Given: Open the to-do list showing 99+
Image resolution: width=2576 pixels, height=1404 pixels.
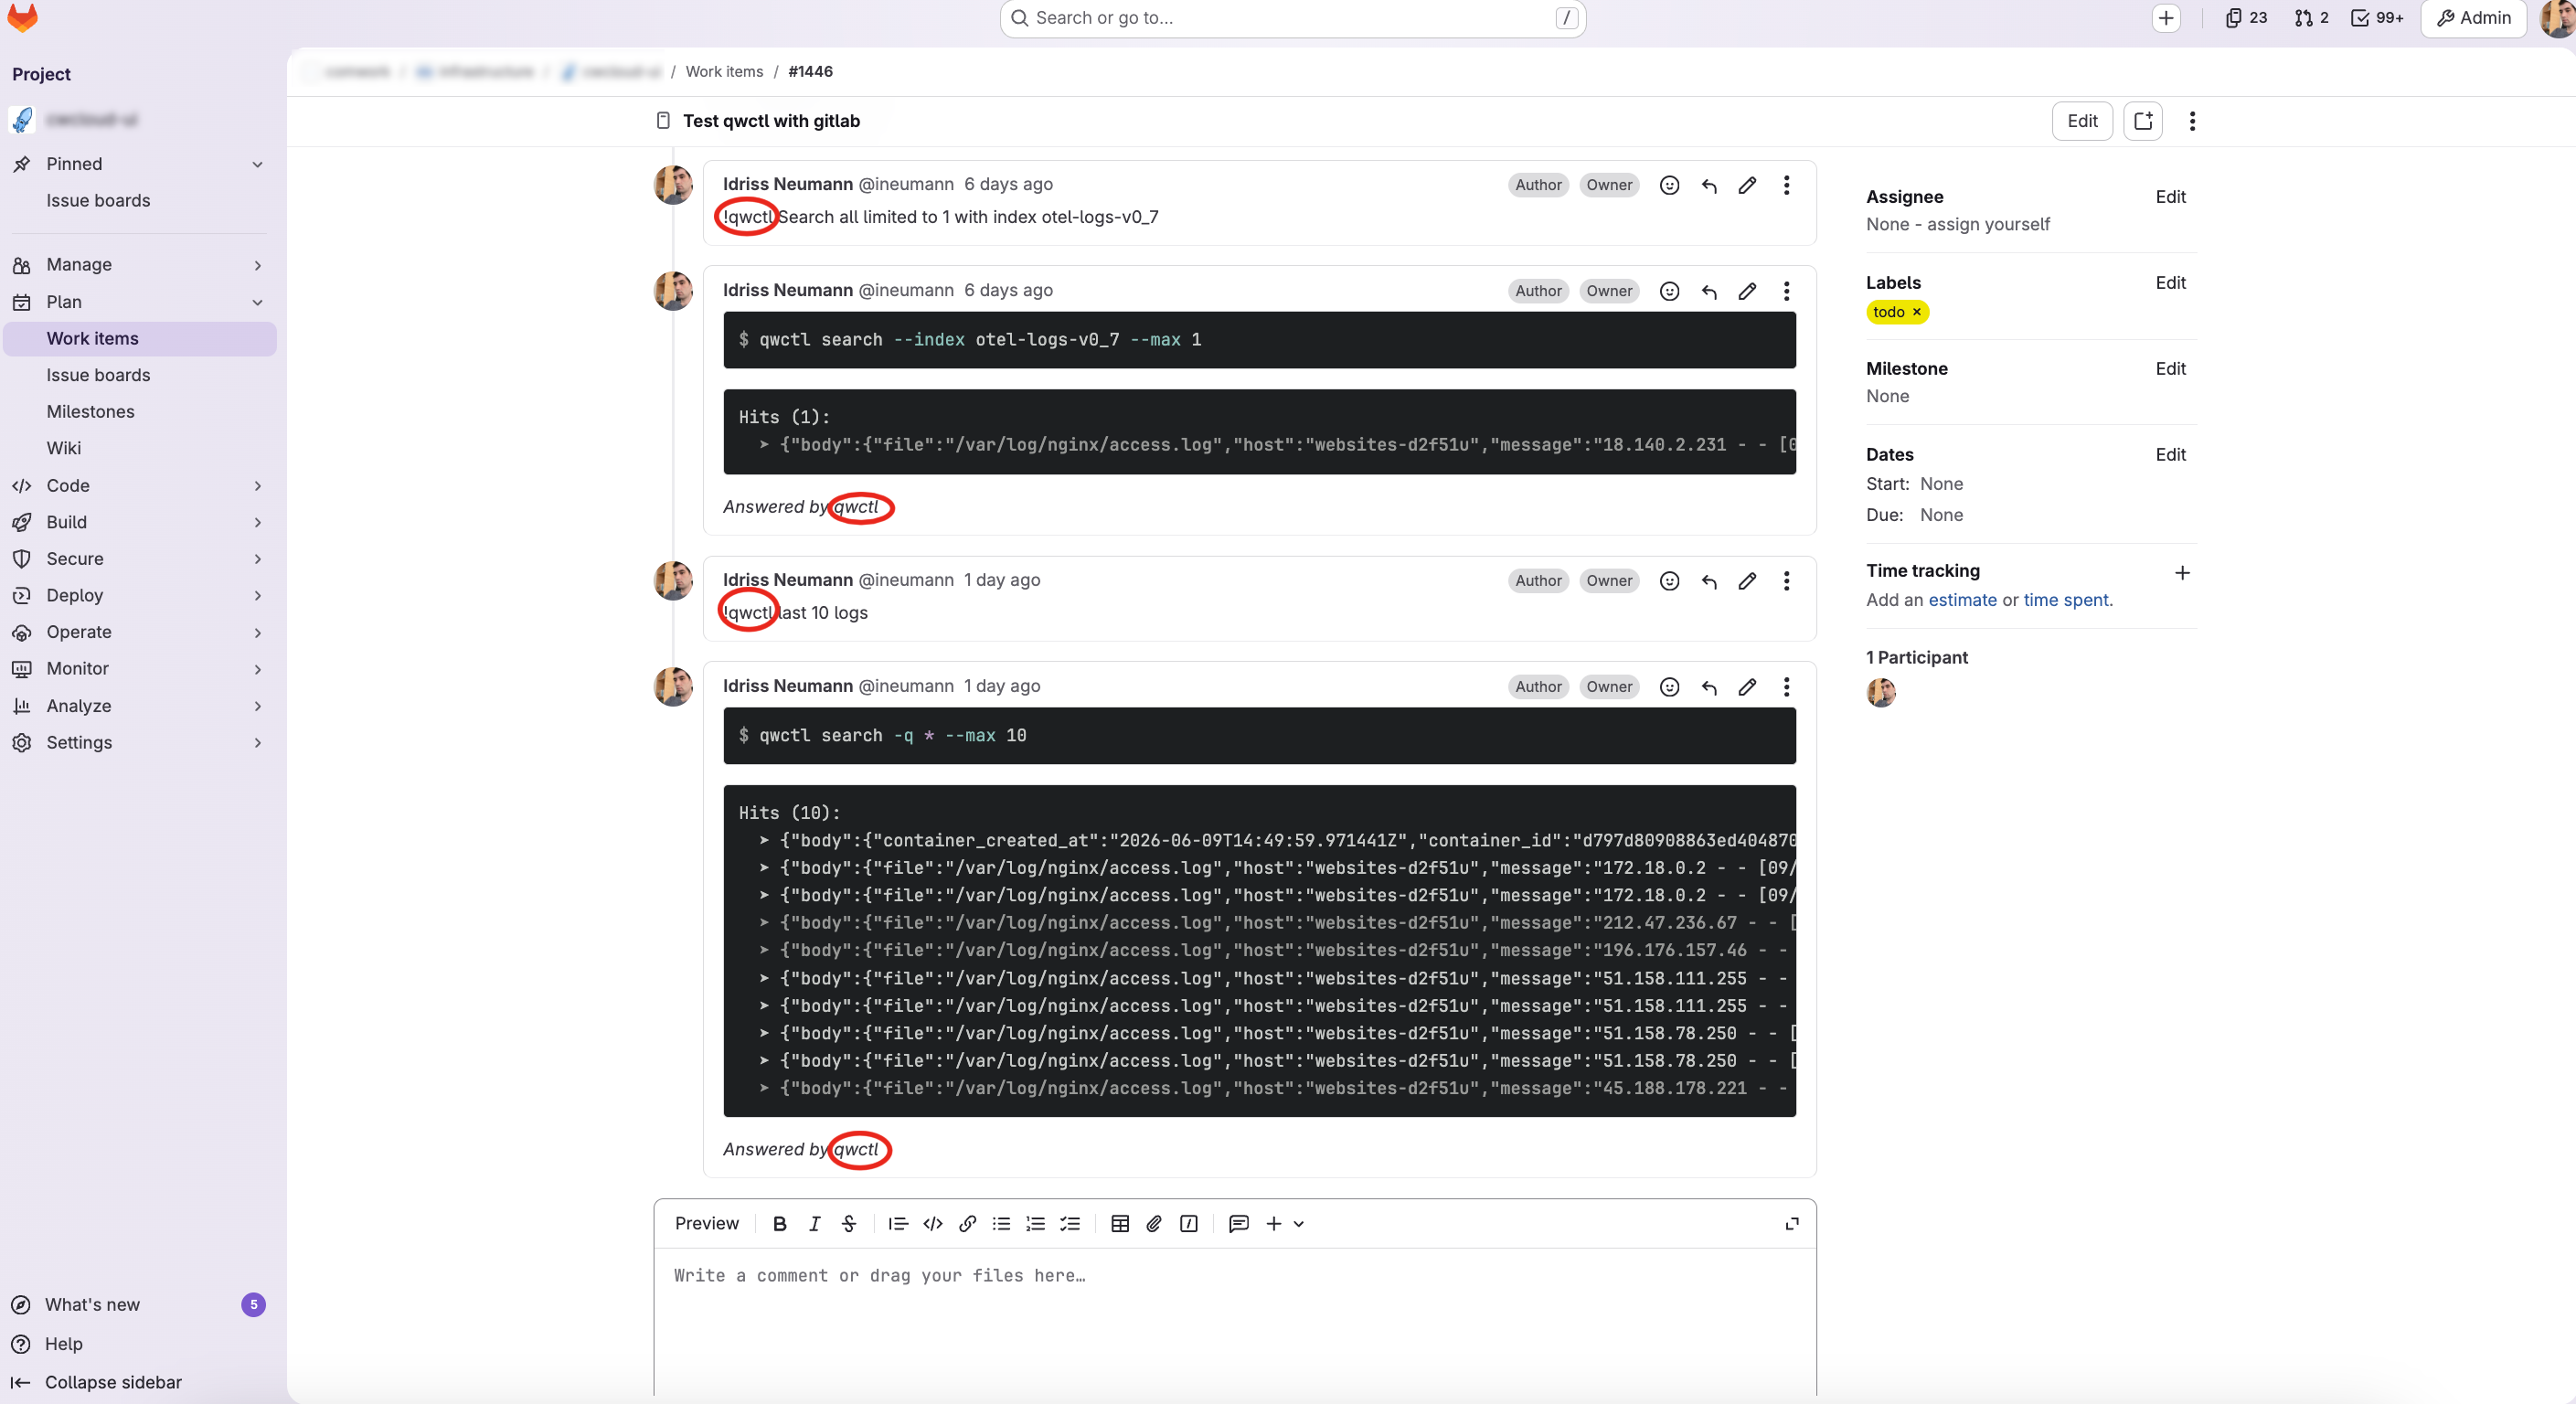Looking at the screenshot, I should click(x=2377, y=18).
